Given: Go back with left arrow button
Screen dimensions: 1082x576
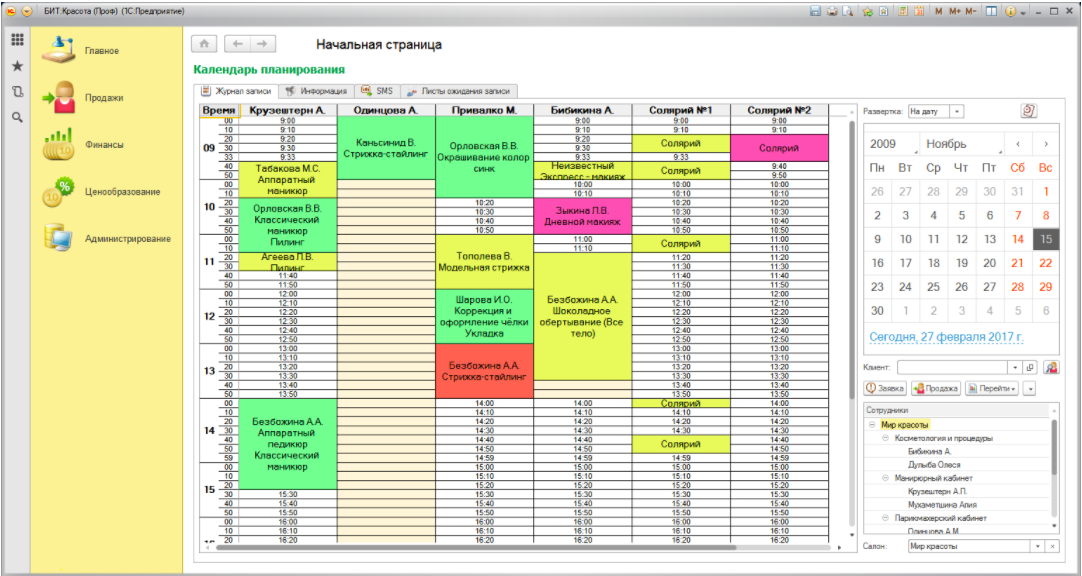Looking at the screenshot, I should pos(238,43).
